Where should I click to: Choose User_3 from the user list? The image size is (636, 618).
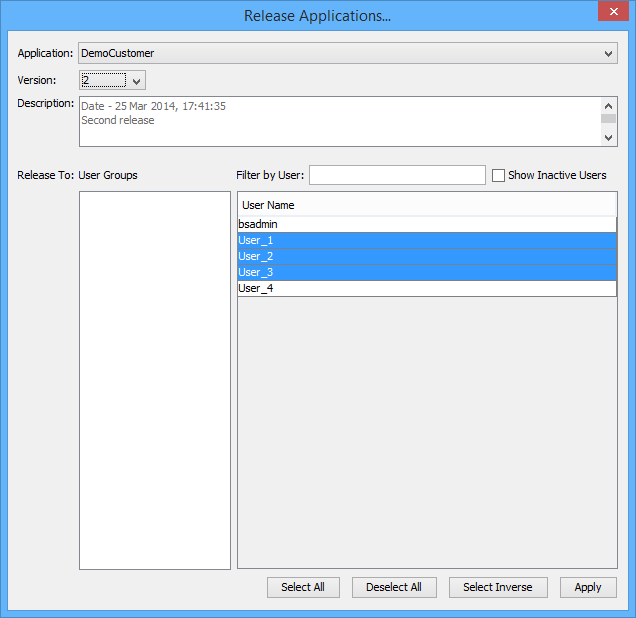pos(426,273)
